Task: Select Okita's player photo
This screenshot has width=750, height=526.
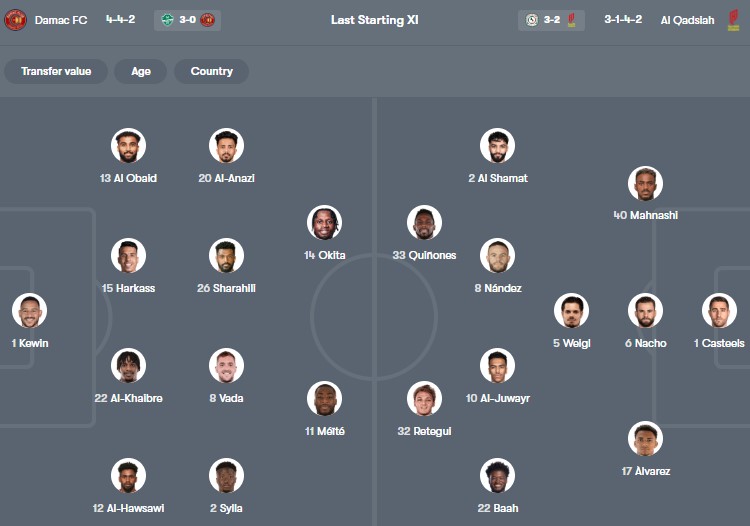Action: 324,223
